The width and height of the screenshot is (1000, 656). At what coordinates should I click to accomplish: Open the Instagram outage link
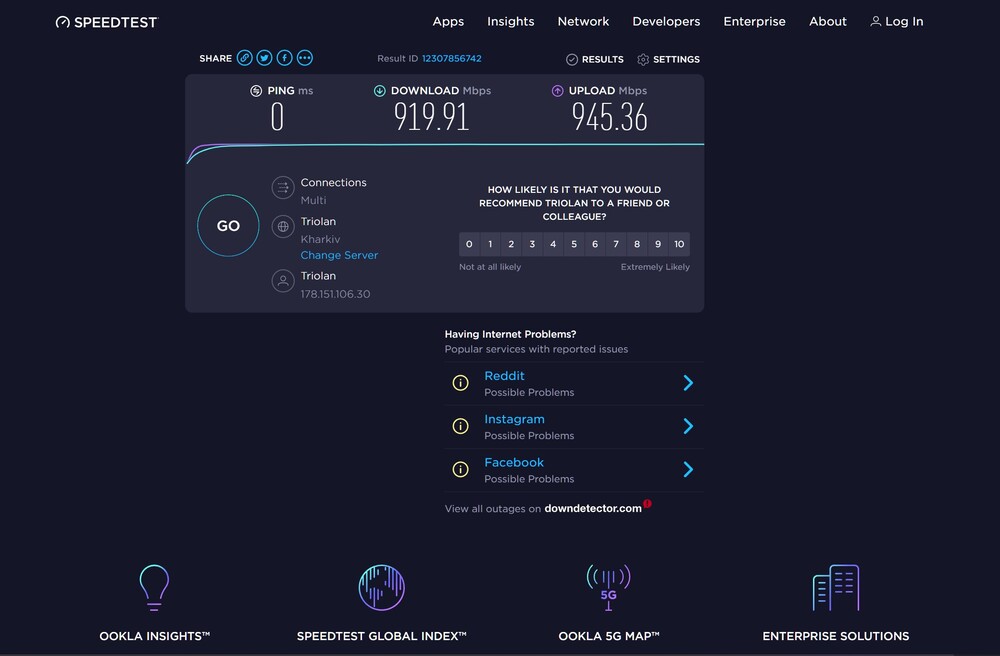tap(515, 419)
